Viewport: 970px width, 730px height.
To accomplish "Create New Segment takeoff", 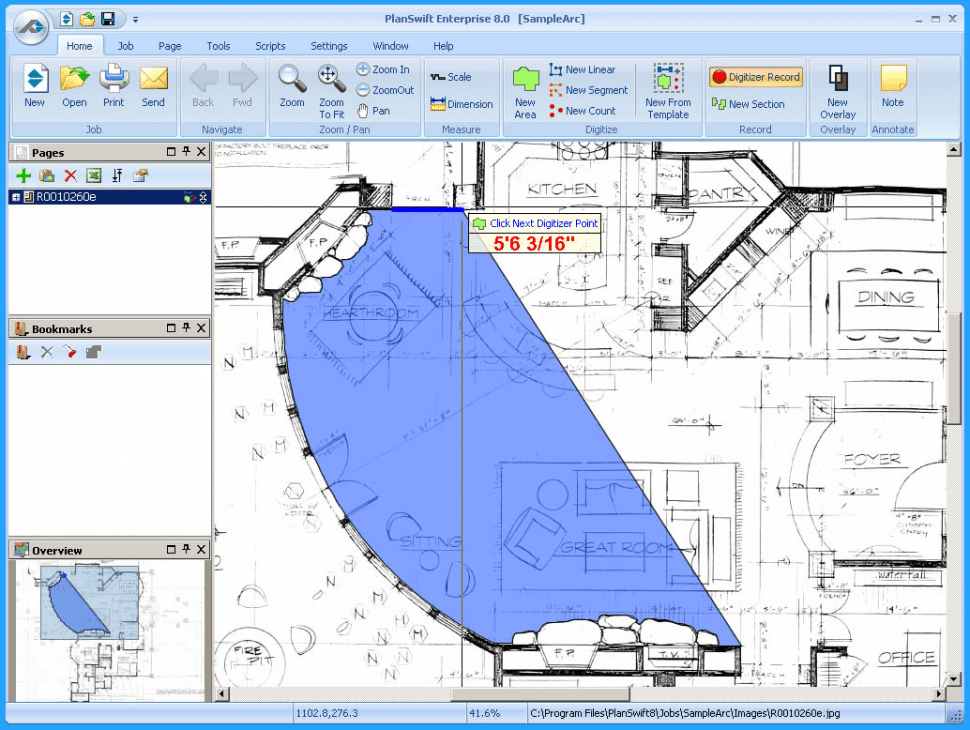I will coord(588,90).
